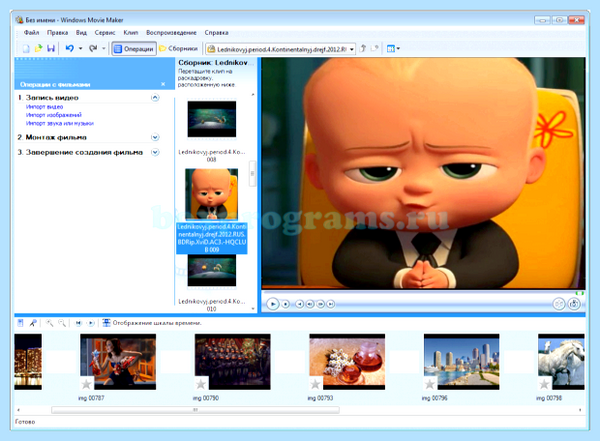This screenshot has height=441, width=600.
Task: Select storyboard clip img 00796
Action: (x=461, y=362)
